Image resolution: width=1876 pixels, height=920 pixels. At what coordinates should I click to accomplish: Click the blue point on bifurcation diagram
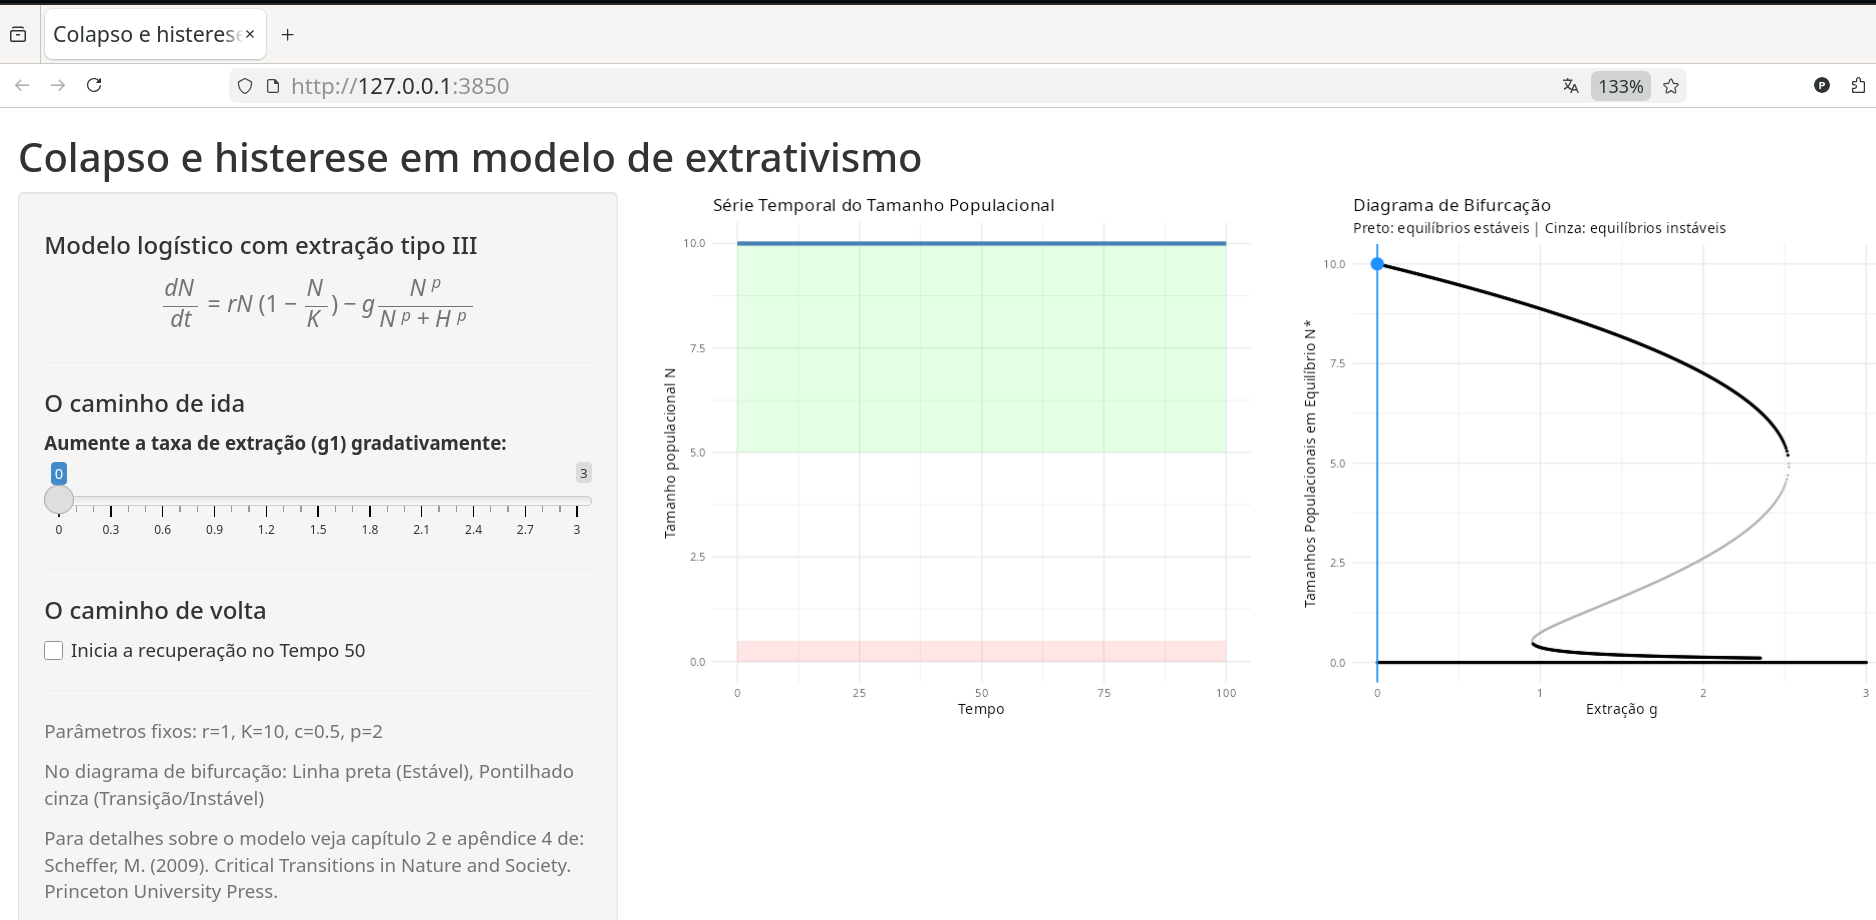pyautogui.click(x=1377, y=264)
